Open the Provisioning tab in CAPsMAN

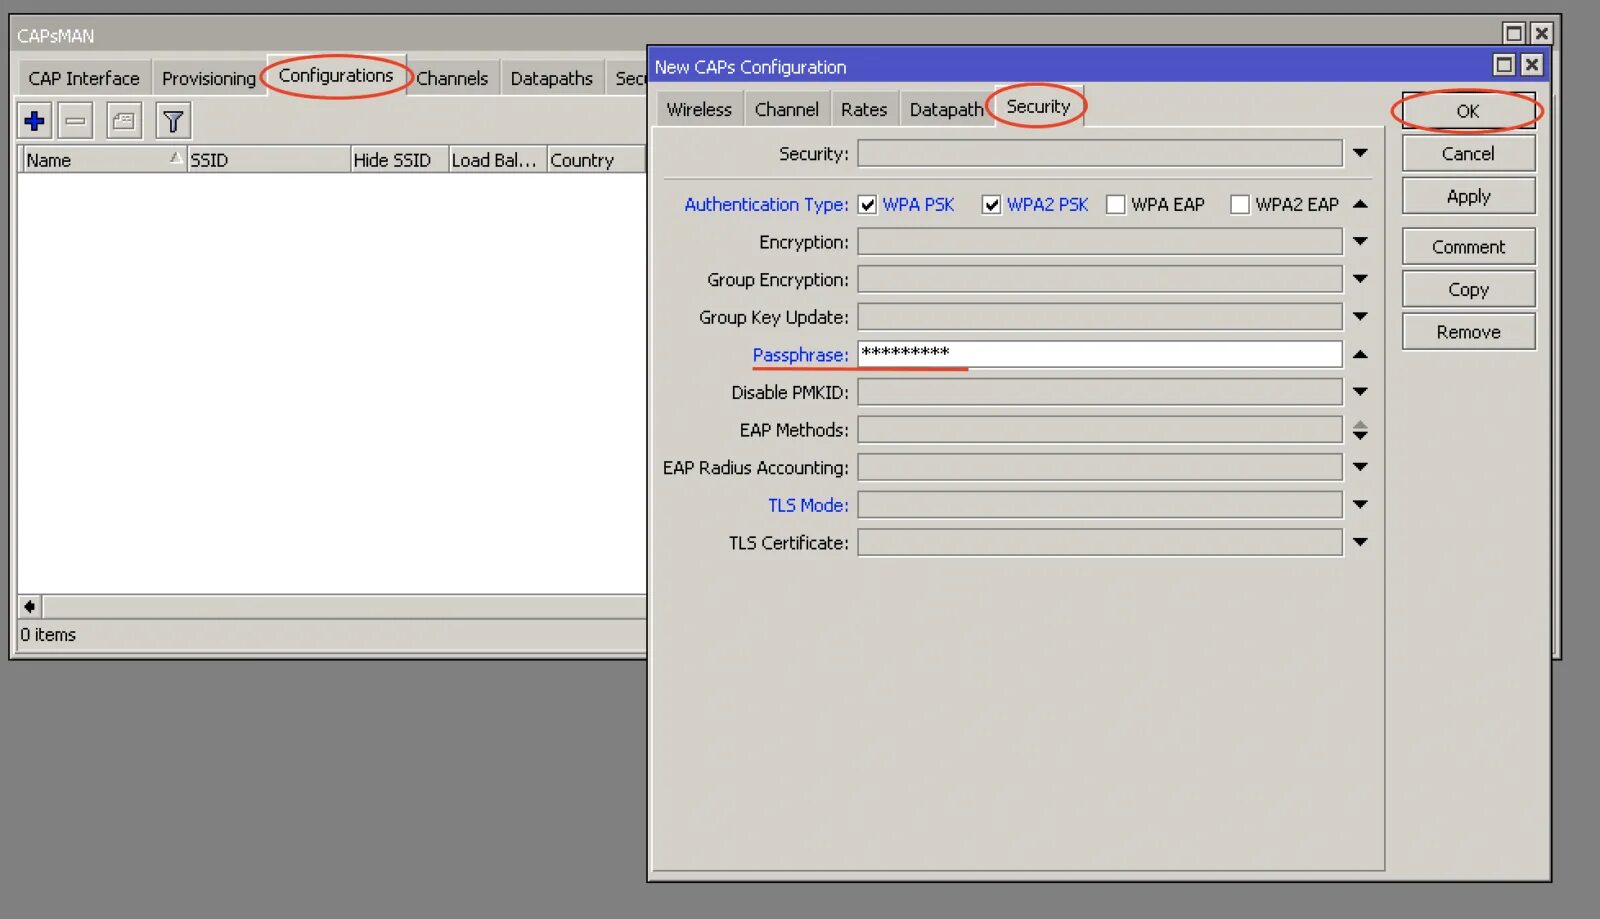(209, 78)
